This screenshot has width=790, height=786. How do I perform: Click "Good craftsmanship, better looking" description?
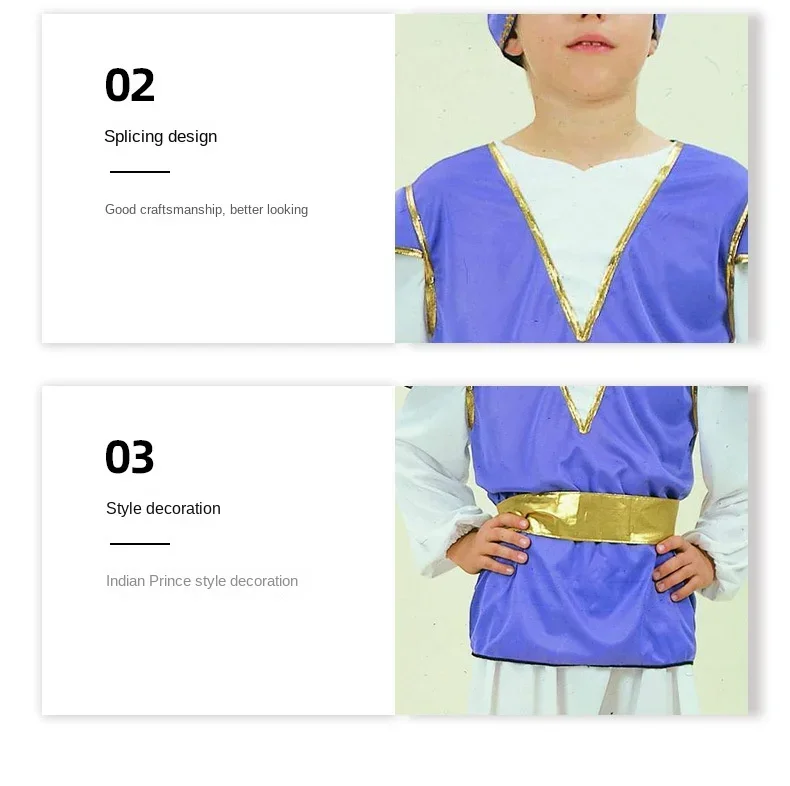[x=206, y=210]
